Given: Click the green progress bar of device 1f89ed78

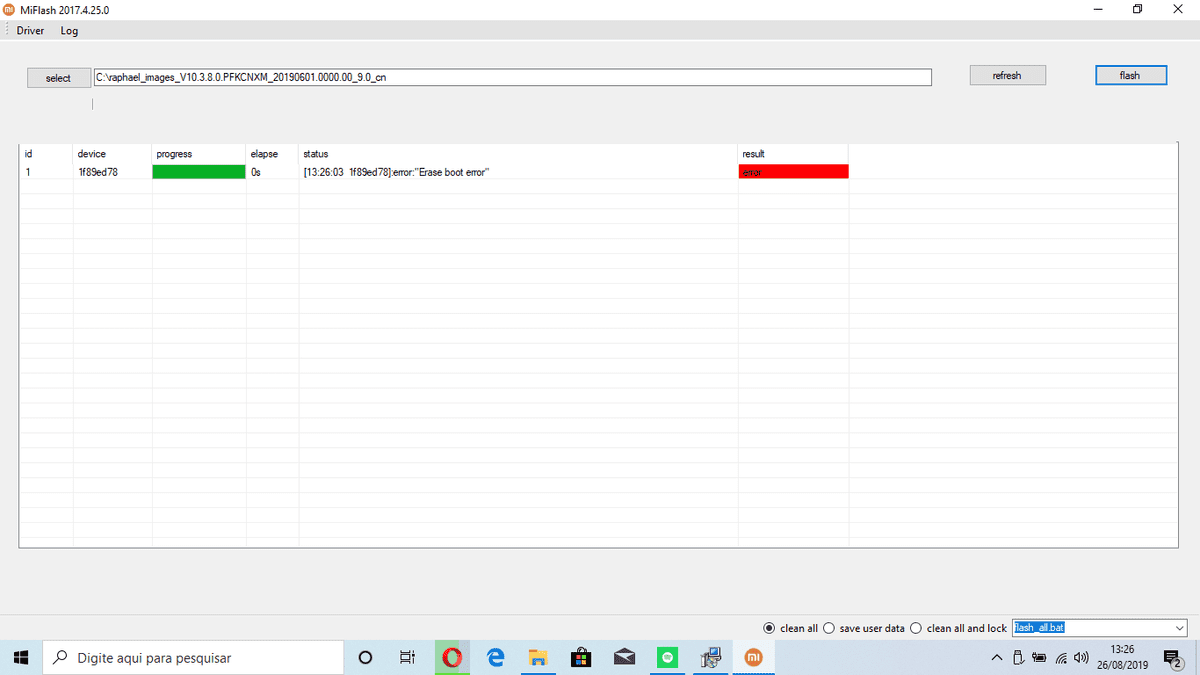Looking at the screenshot, I should tap(199, 172).
